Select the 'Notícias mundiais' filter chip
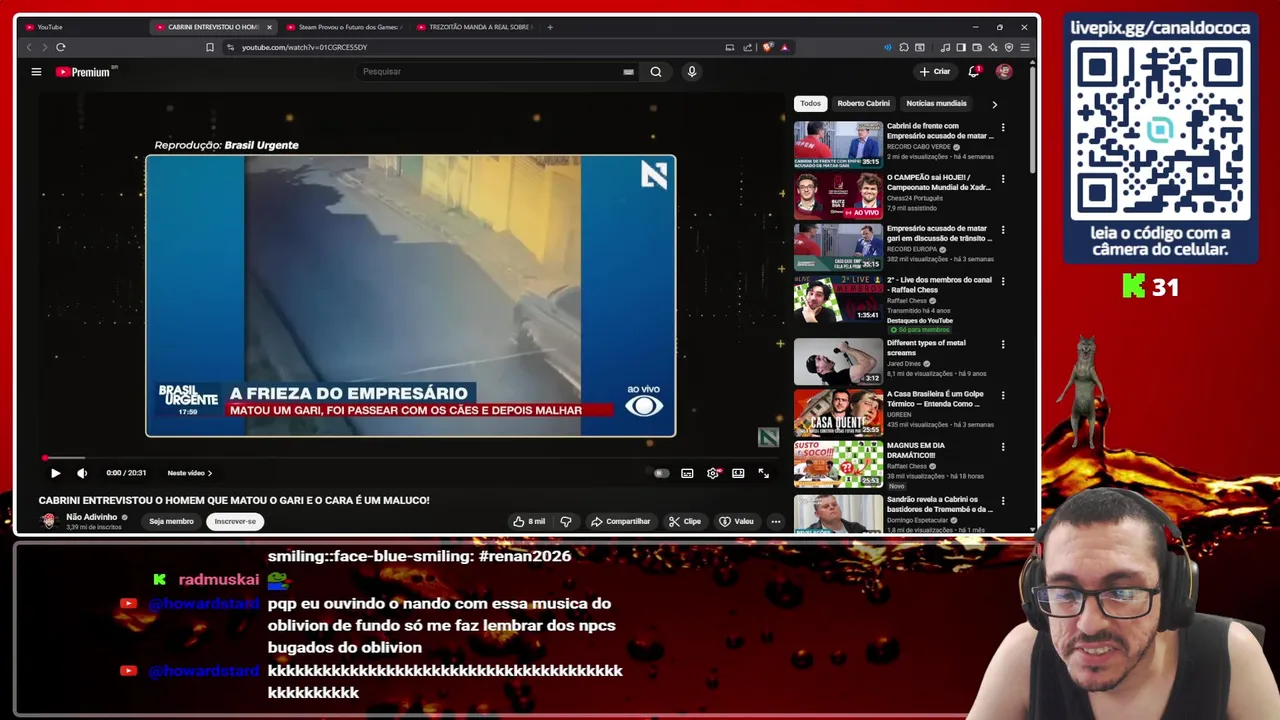The height and width of the screenshot is (720, 1280). [936, 103]
